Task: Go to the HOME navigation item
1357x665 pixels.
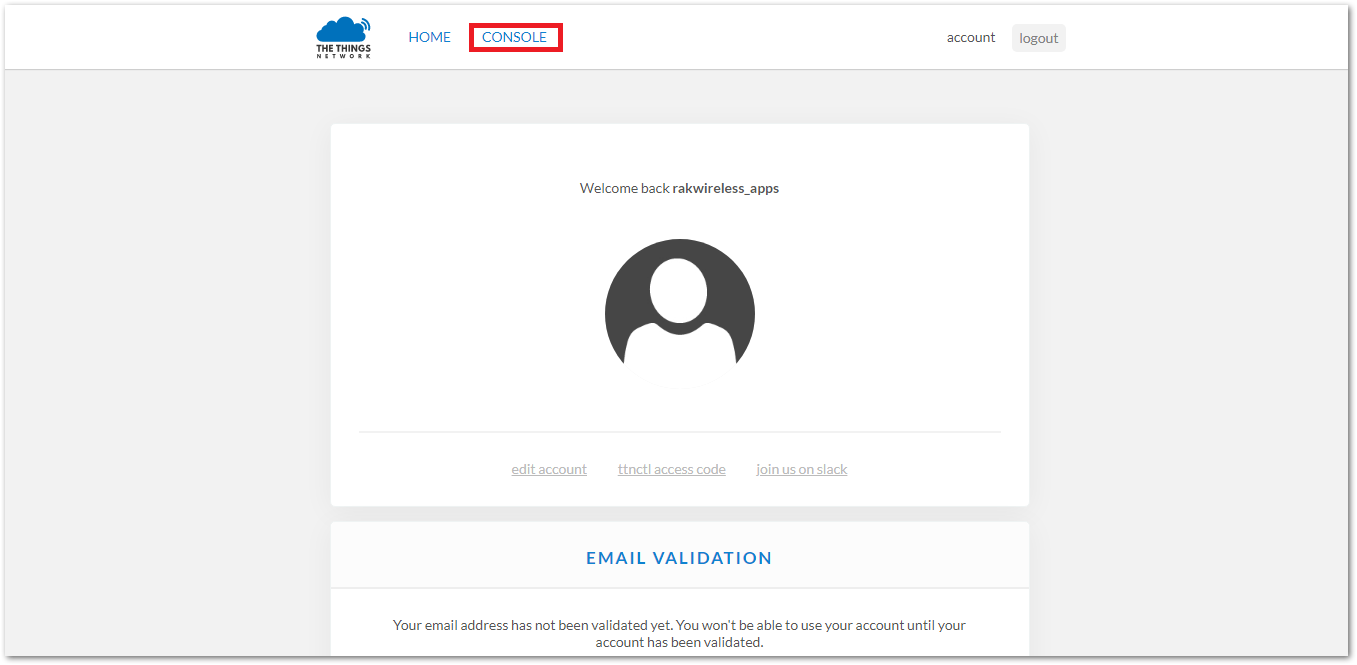Action: [429, 37]
